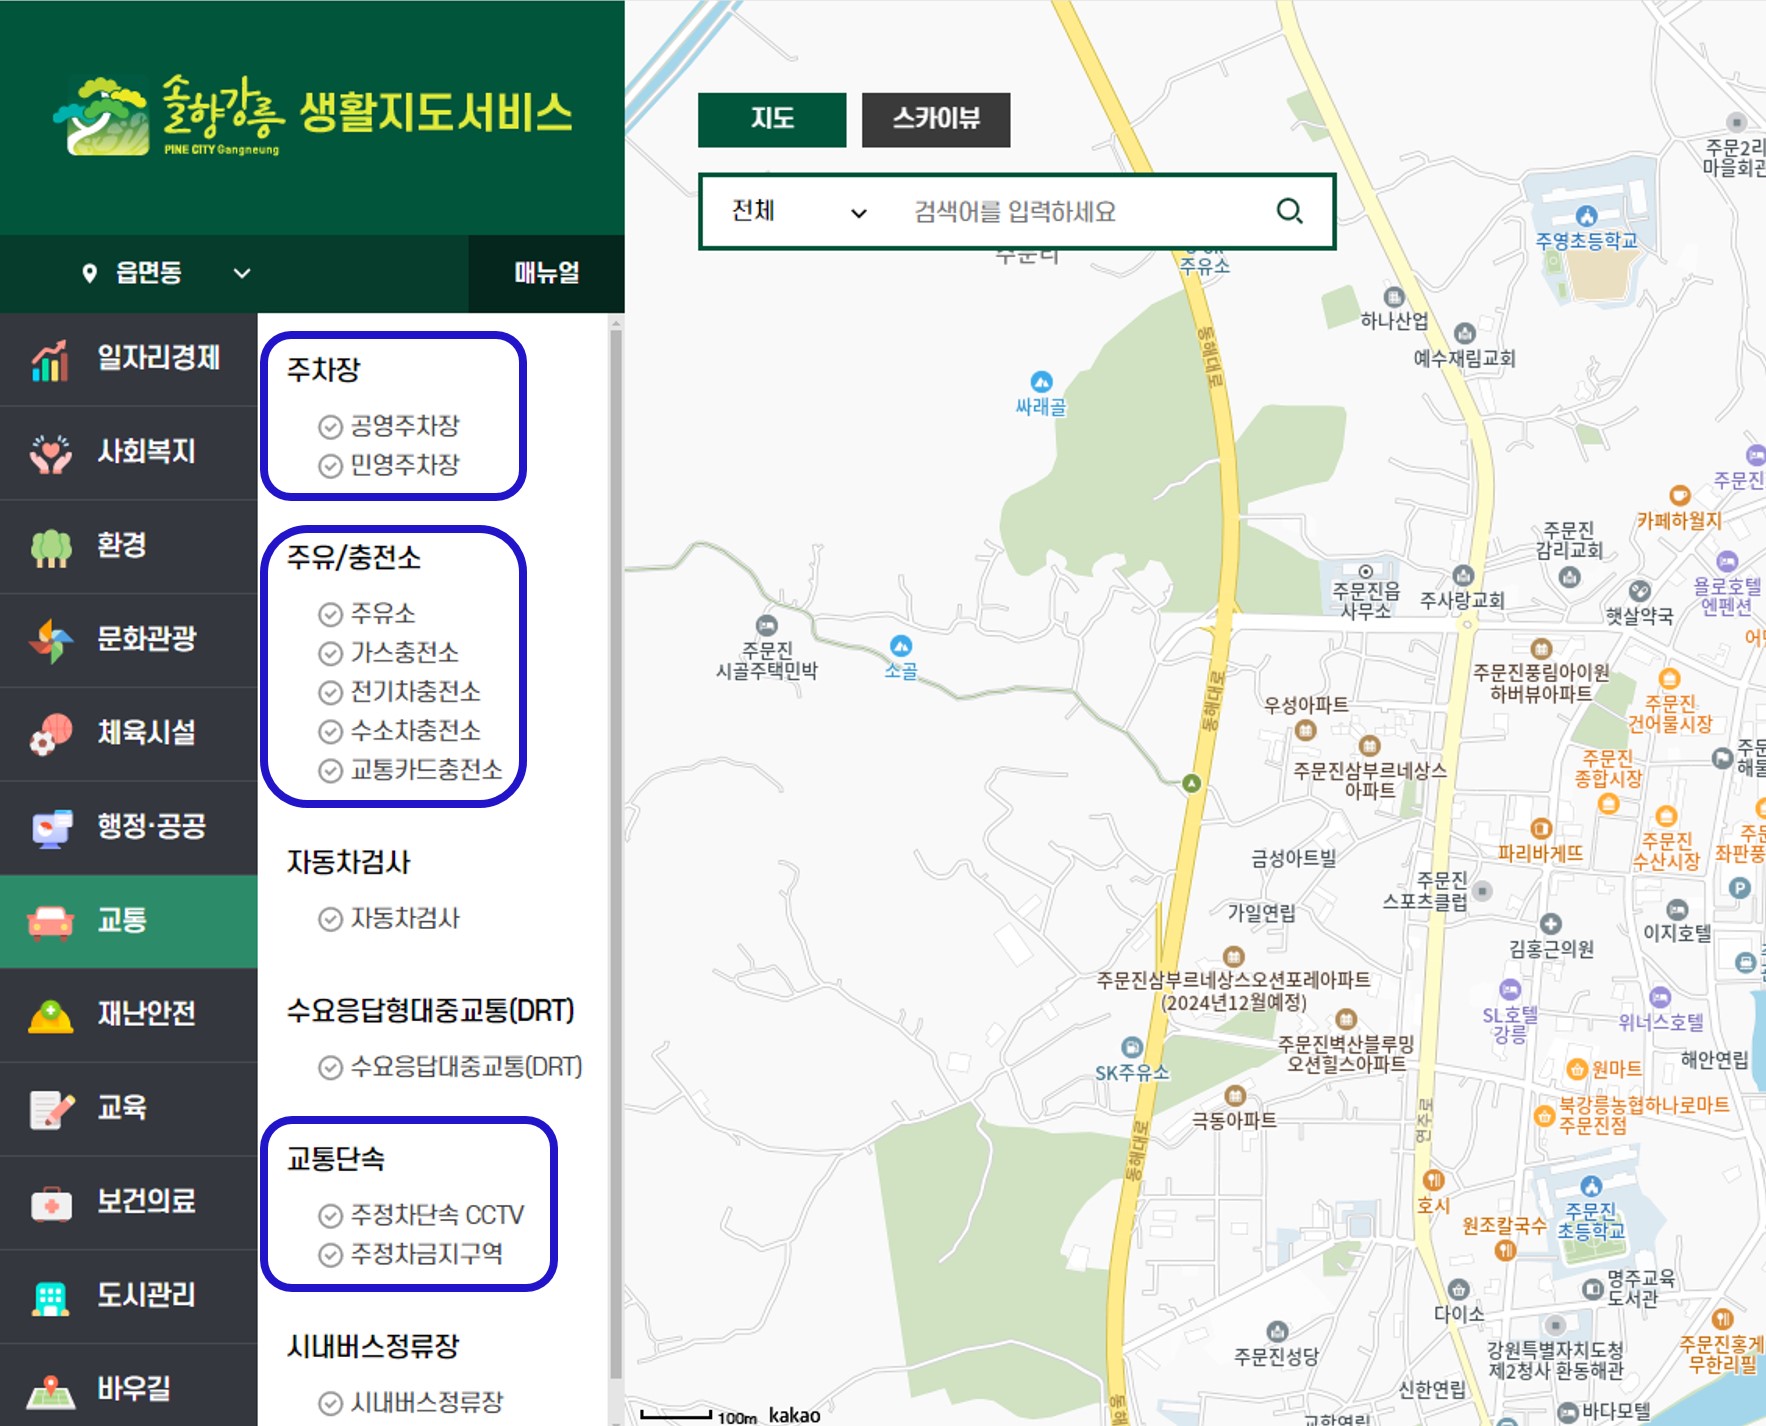
Task: Click the search magnifier icon
Action: pyautogui.click(x=1290, y=211)
